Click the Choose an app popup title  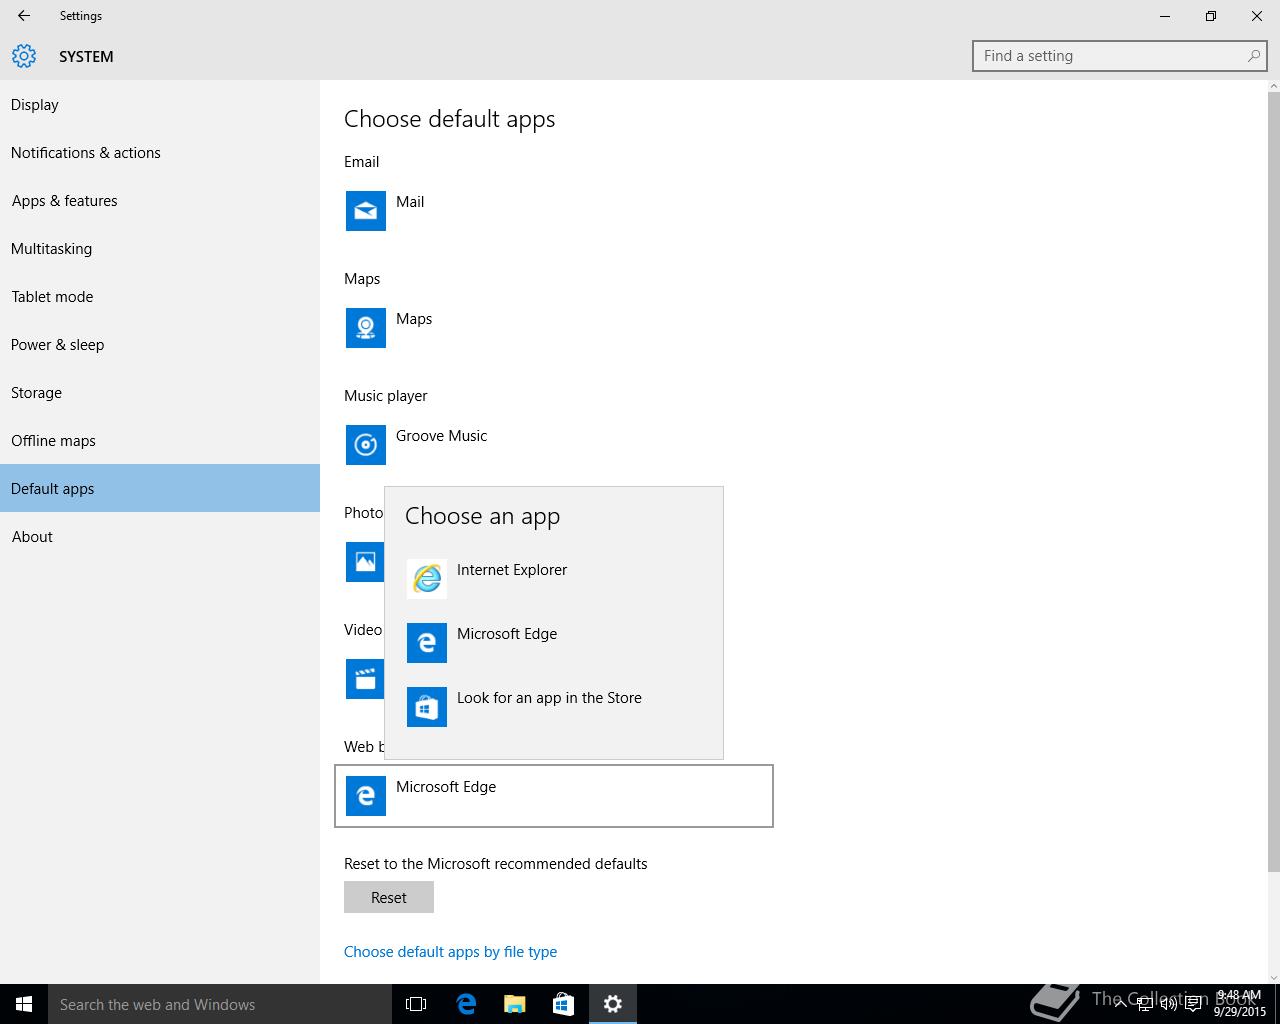click(x=482, y=516)
